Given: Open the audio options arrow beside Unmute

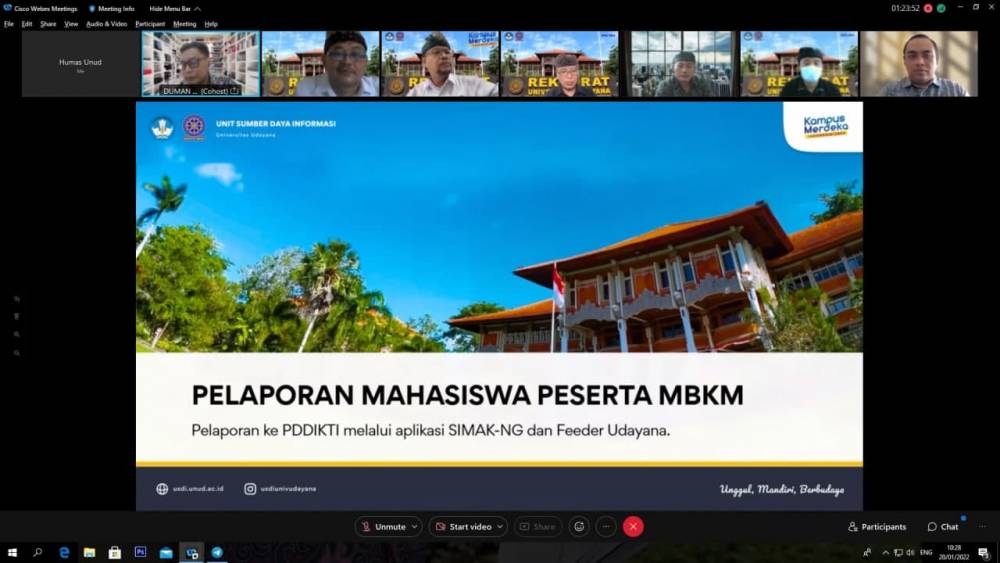Looking at the screenshot, I should pyautogui.click(x=414, y=526).
